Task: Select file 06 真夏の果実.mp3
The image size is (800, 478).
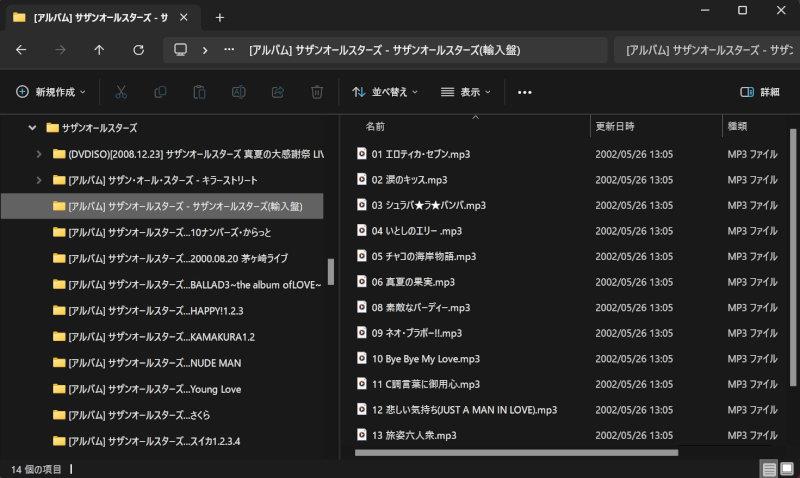Action: (413, 282)
